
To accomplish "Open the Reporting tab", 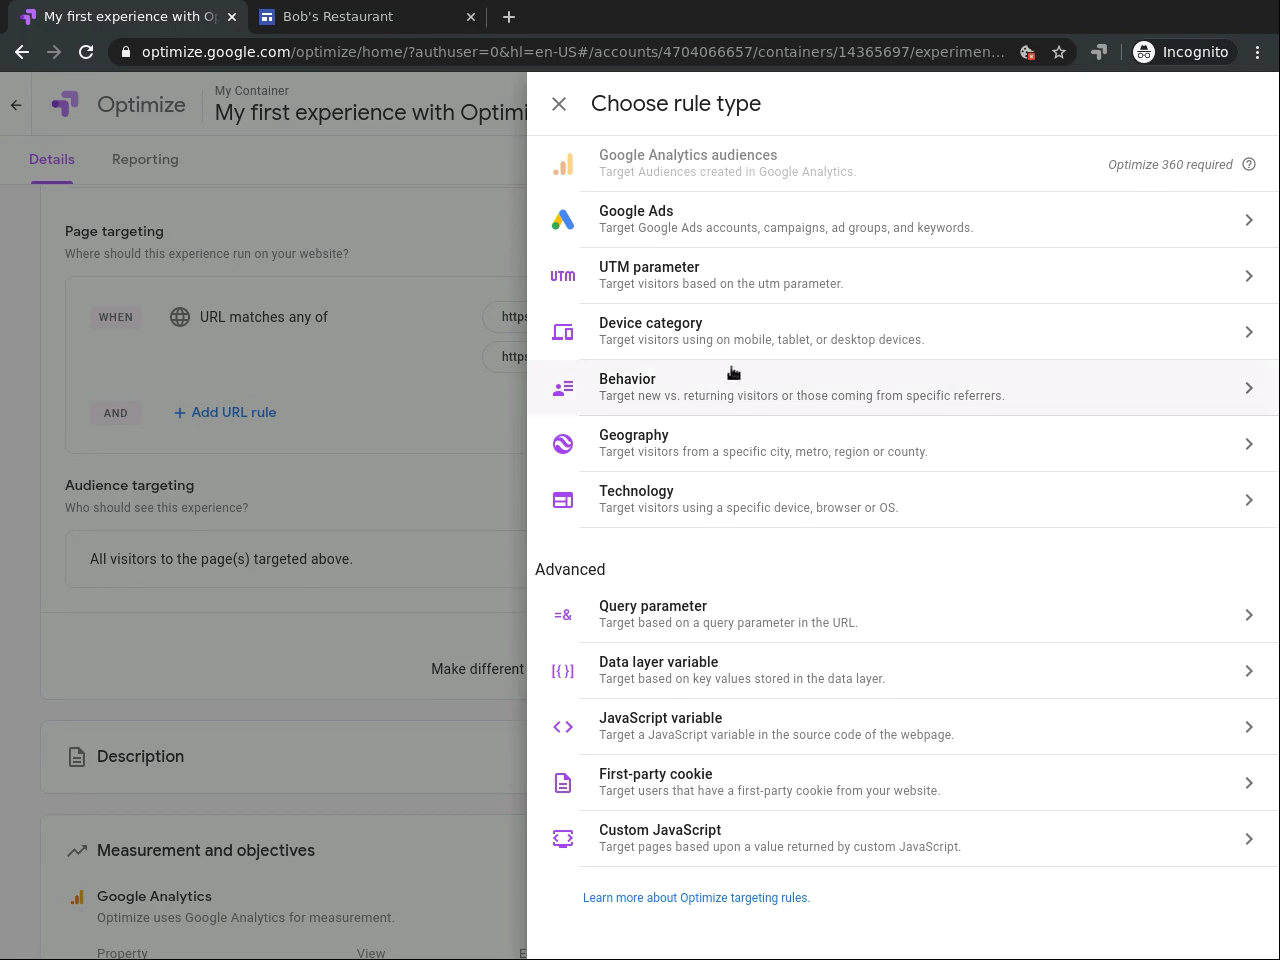I will (x=145, y=159).
